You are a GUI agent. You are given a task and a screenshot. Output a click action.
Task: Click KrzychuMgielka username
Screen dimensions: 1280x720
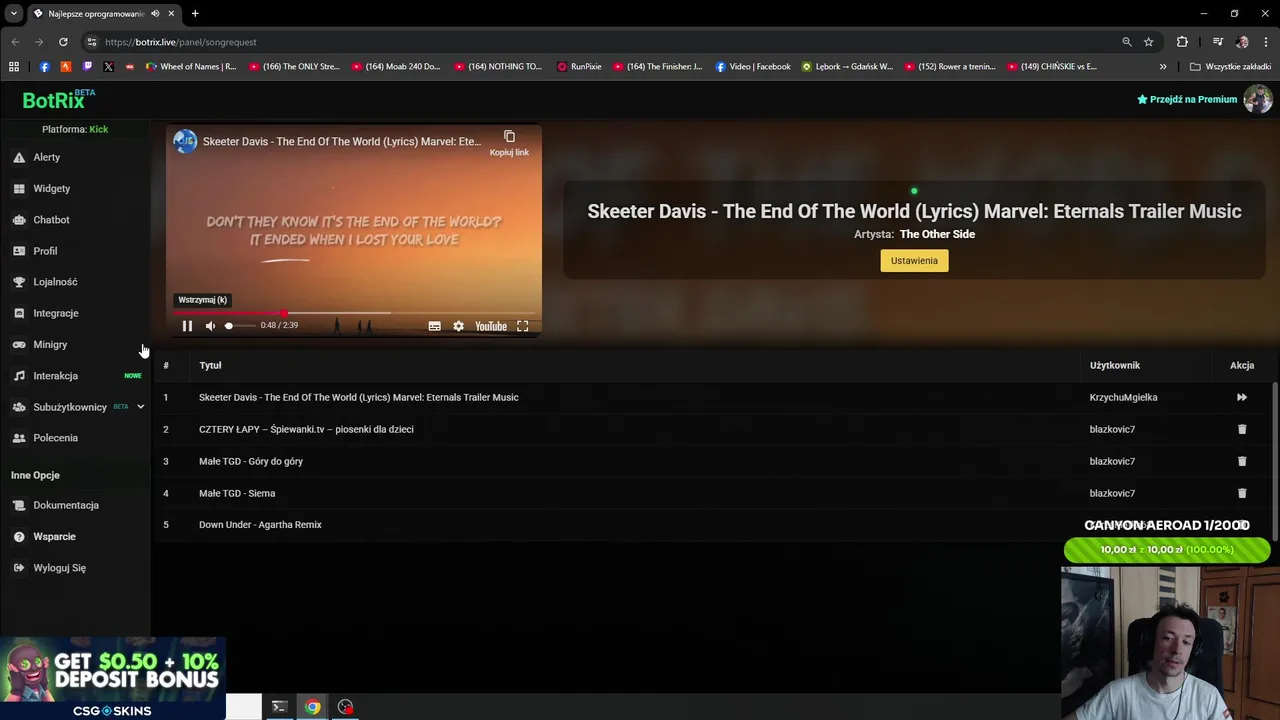1123,397
